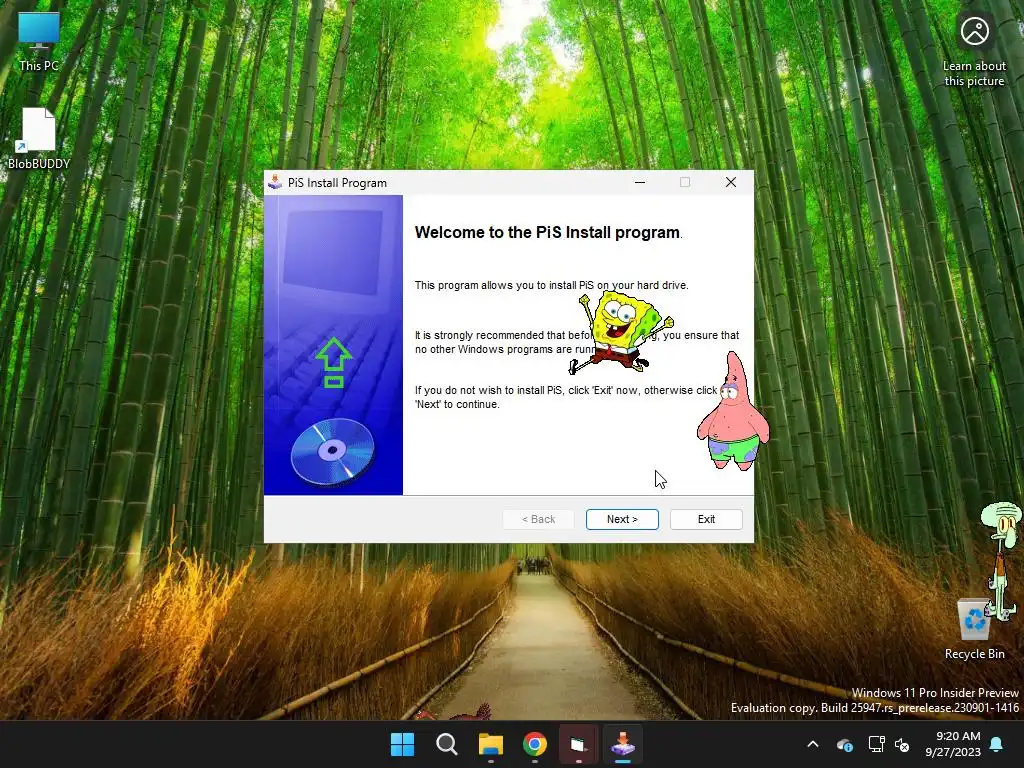The image size is (1024, 768).
Task: Switch to the dark folder app on the taskbar
Action: [579, 744]
